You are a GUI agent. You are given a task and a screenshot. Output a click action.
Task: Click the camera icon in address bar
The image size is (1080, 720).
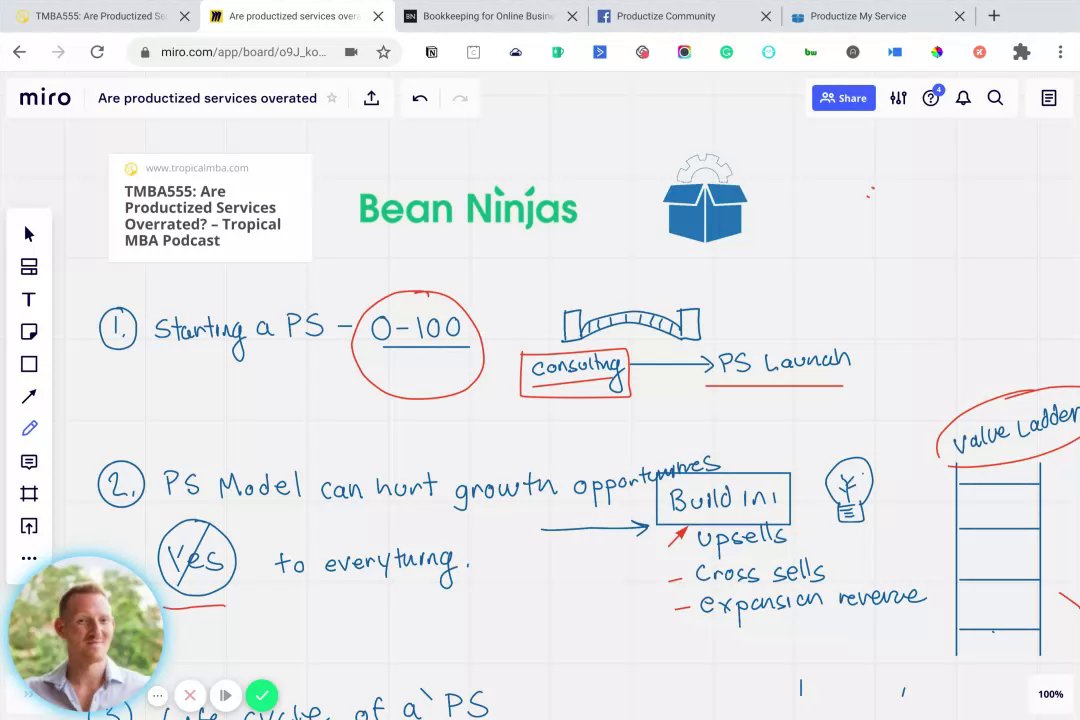351,52
